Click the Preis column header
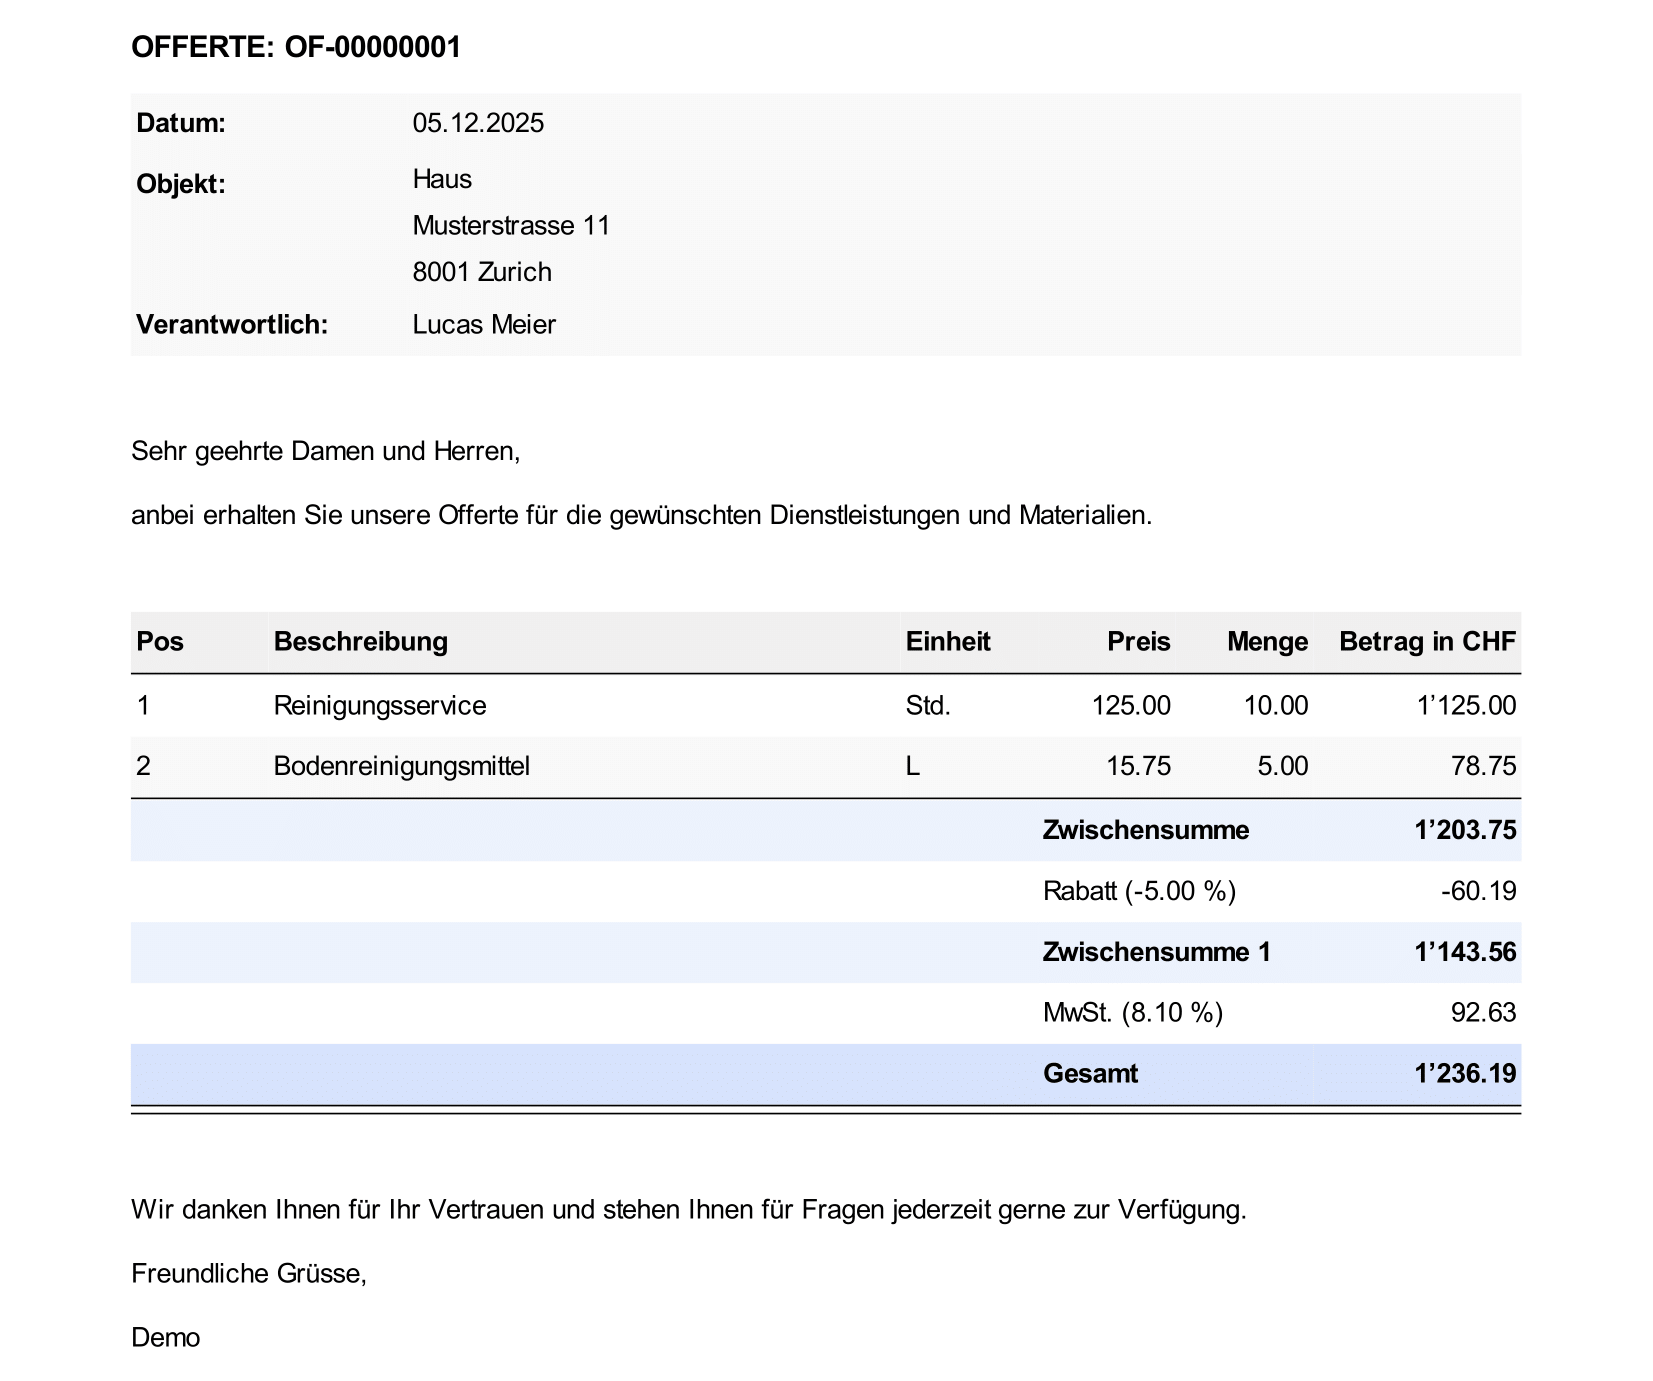 (x=1138, y=642)
